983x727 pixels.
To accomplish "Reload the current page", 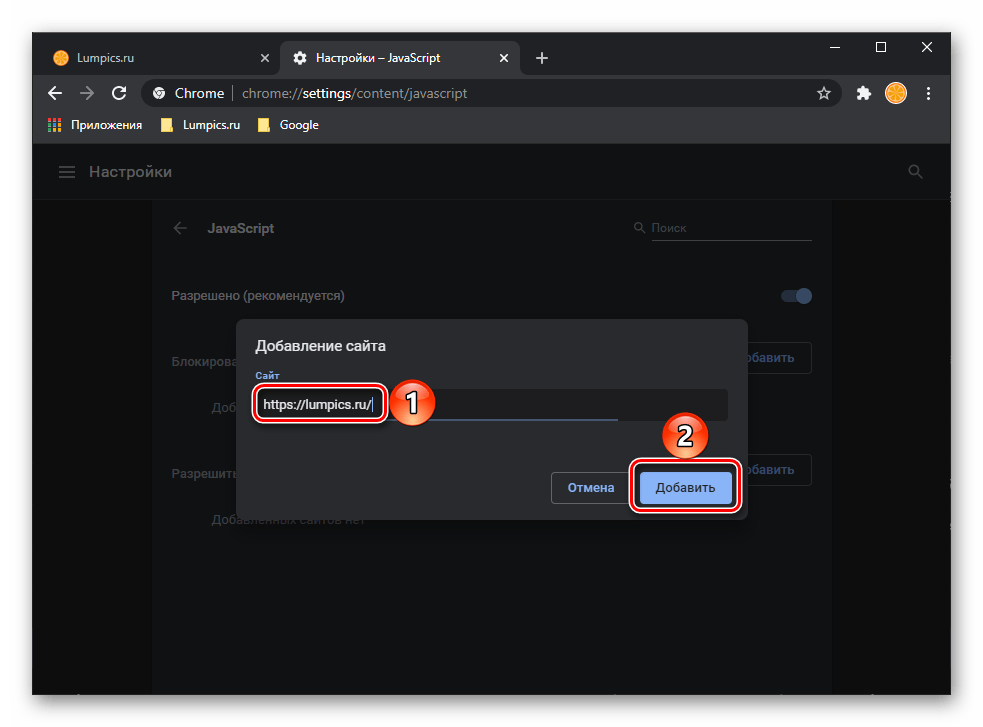I will [119, 93].
